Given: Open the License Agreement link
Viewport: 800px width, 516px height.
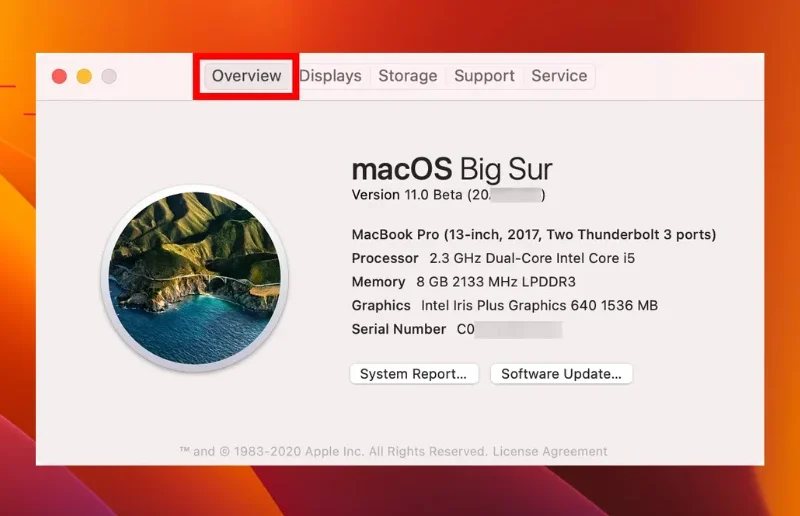Looking at the screenshot, I should pos(550,451).
